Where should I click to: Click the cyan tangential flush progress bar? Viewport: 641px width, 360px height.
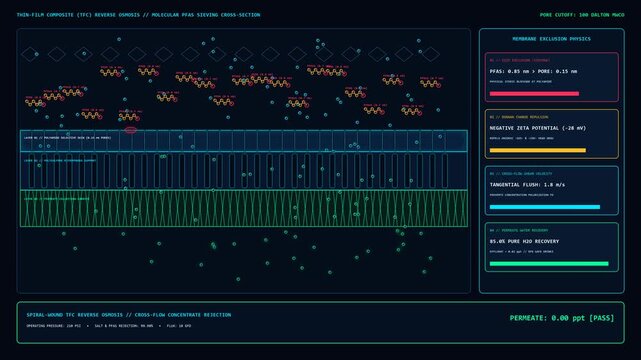[545, 207]
